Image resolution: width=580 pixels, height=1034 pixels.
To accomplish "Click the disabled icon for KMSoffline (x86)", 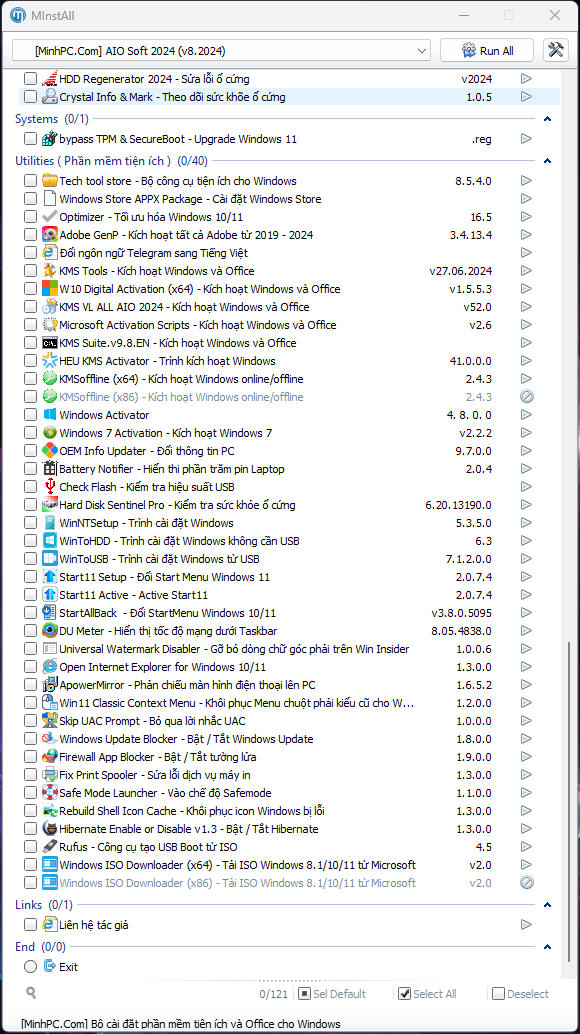I will (x=526, y=397).
